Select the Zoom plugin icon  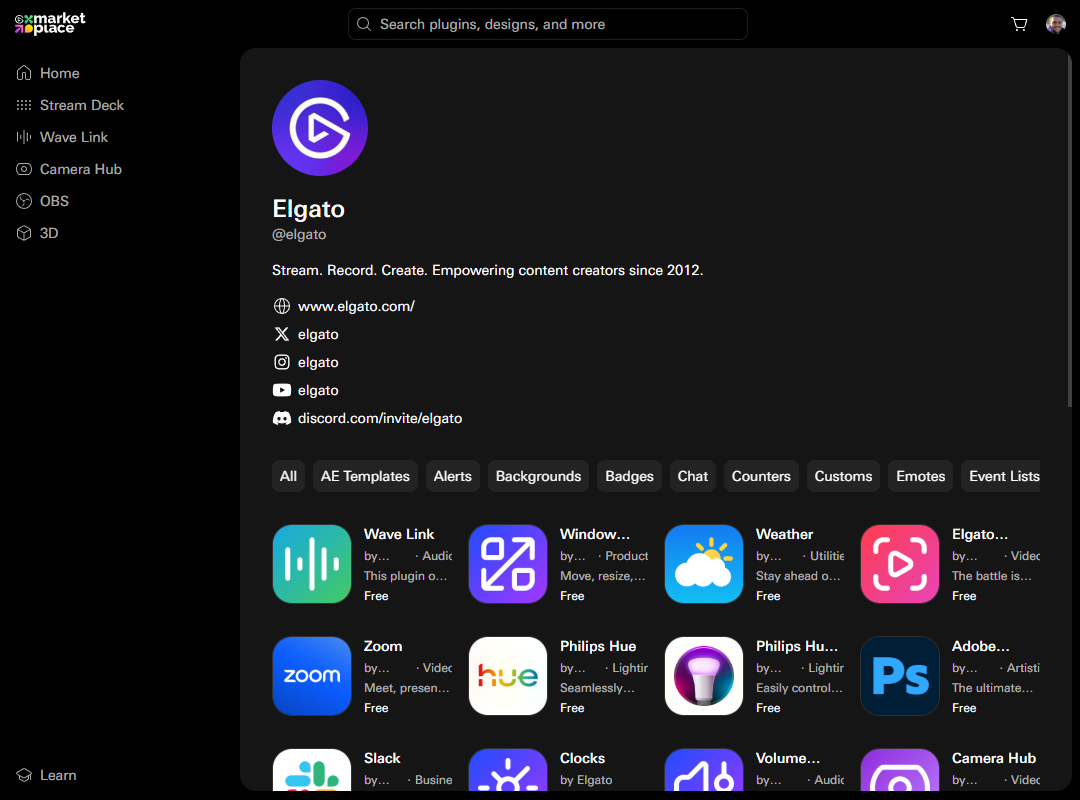click(312, 676)
